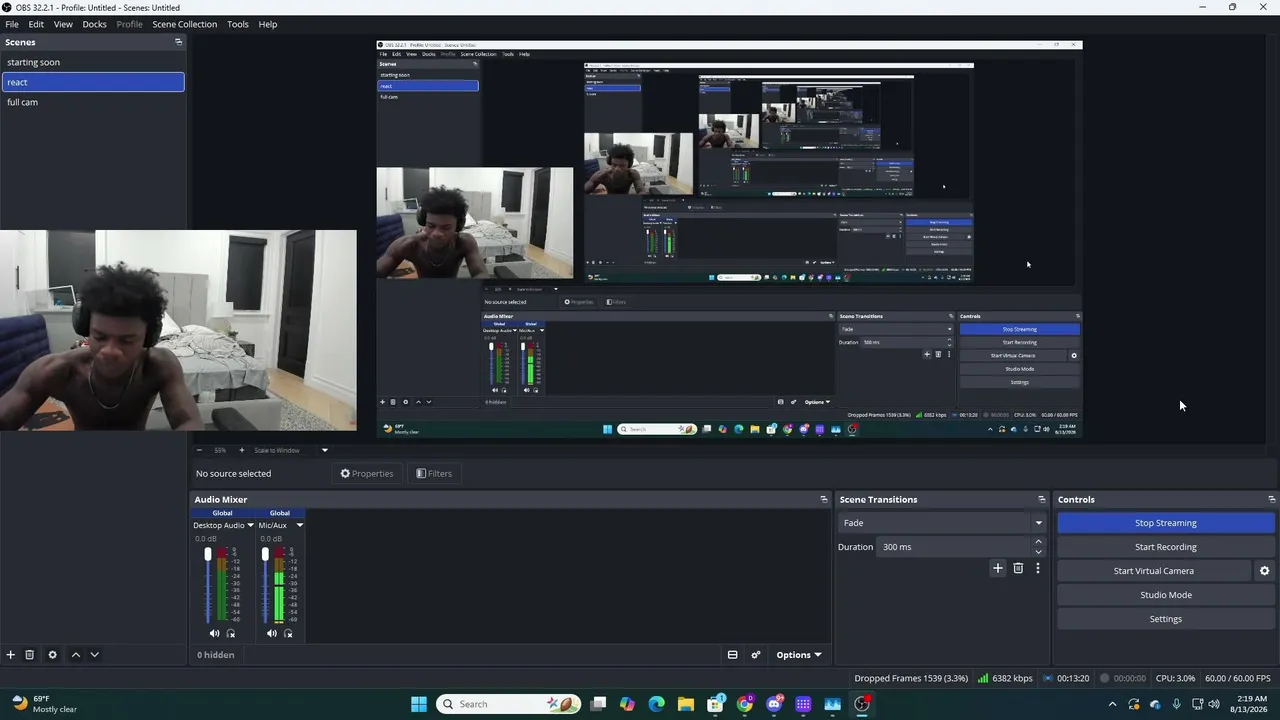
Task: Open Microsoft Store from taskbar
Action: click(x=715, y=704)
